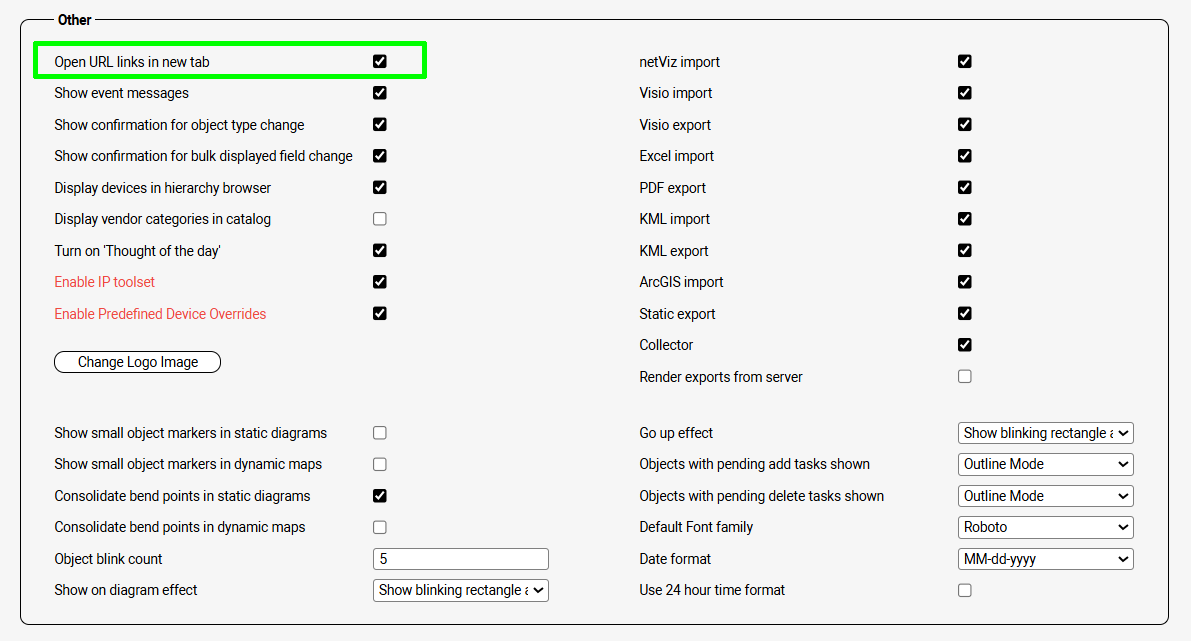Image resolution: width=1191 pixels, height=641 pixels.
Task: Uncheck Consolidate bend points in static diagrams
Action: click(380, 496)
